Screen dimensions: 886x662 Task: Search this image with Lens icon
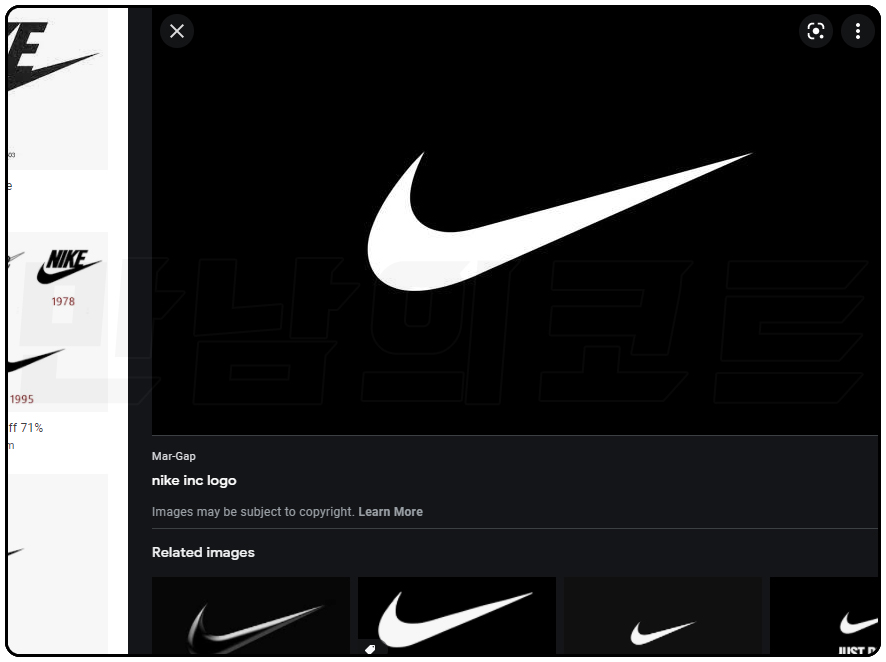pos(815,31)
